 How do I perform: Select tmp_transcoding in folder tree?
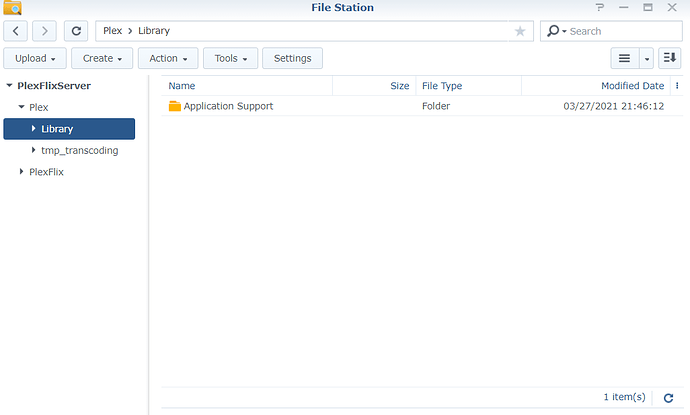(x=80, y=151)
